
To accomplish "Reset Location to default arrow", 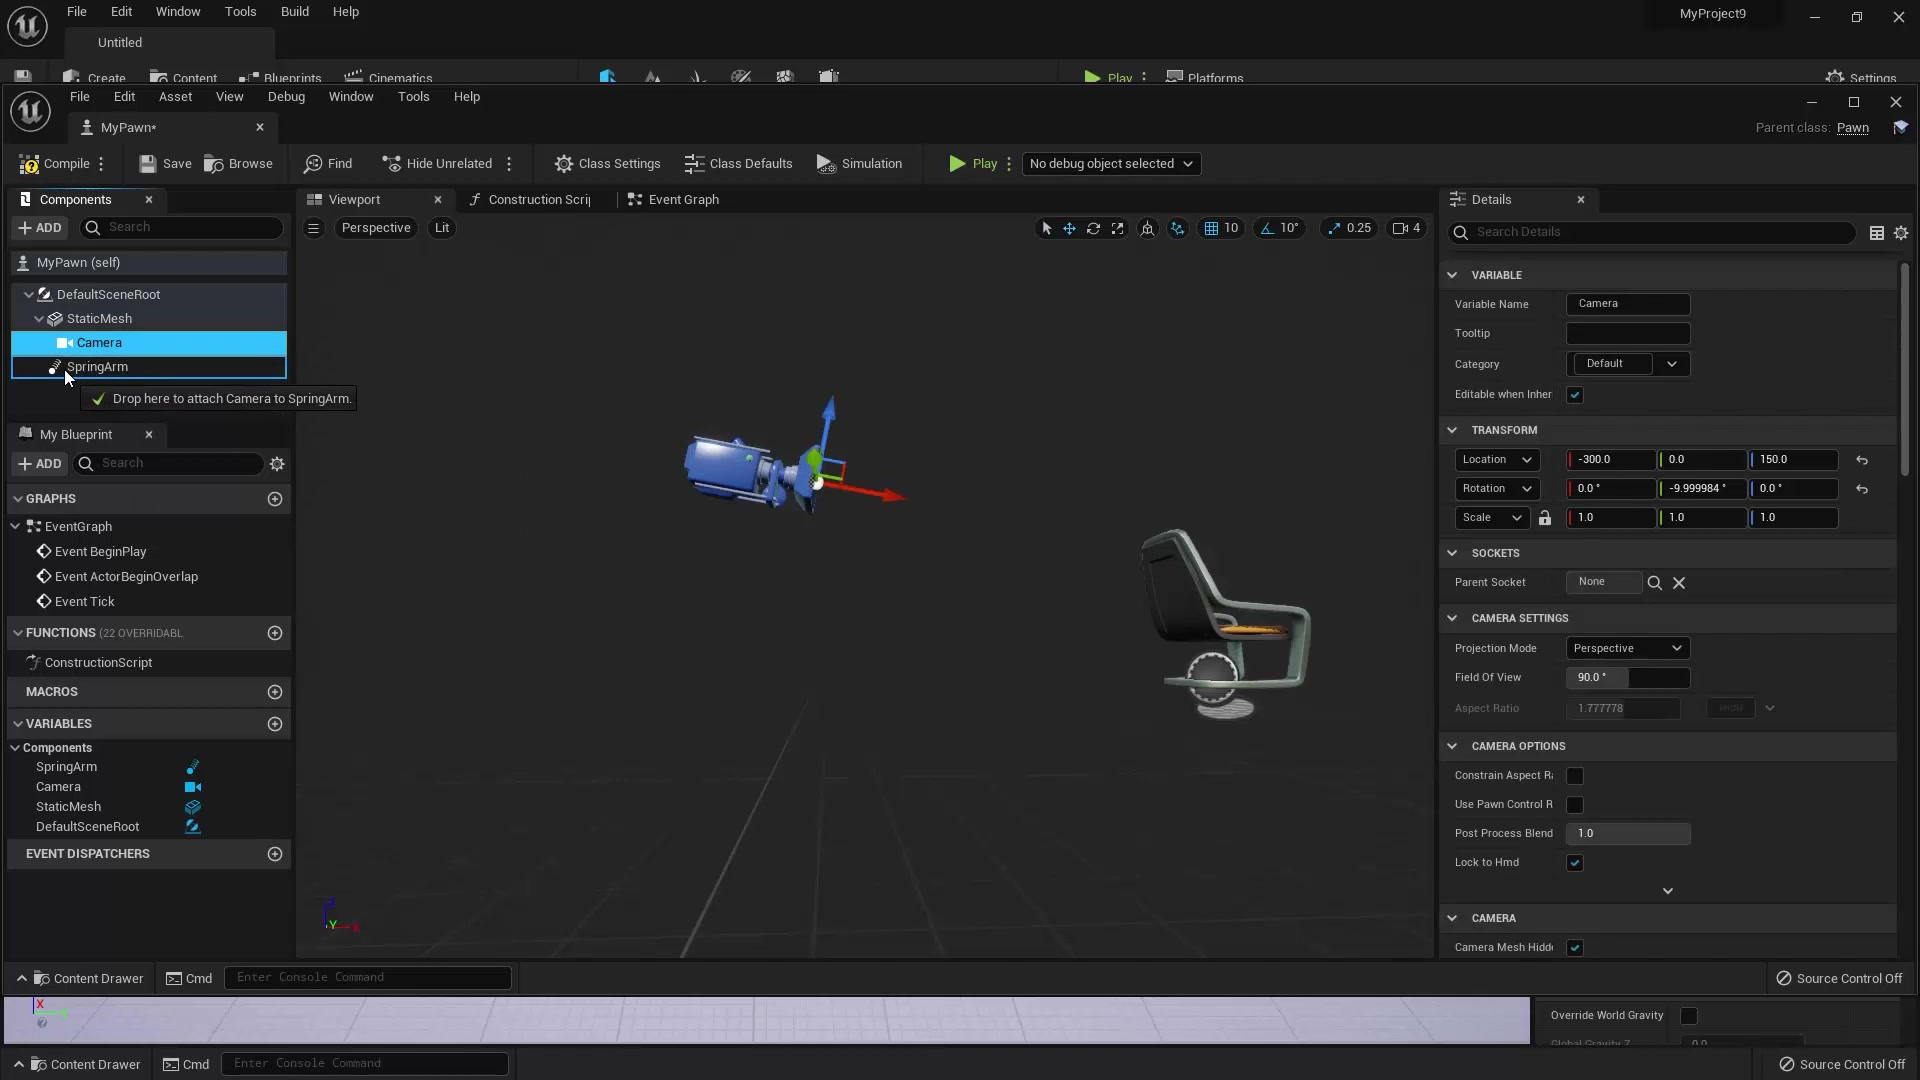I will (1862, 460).
